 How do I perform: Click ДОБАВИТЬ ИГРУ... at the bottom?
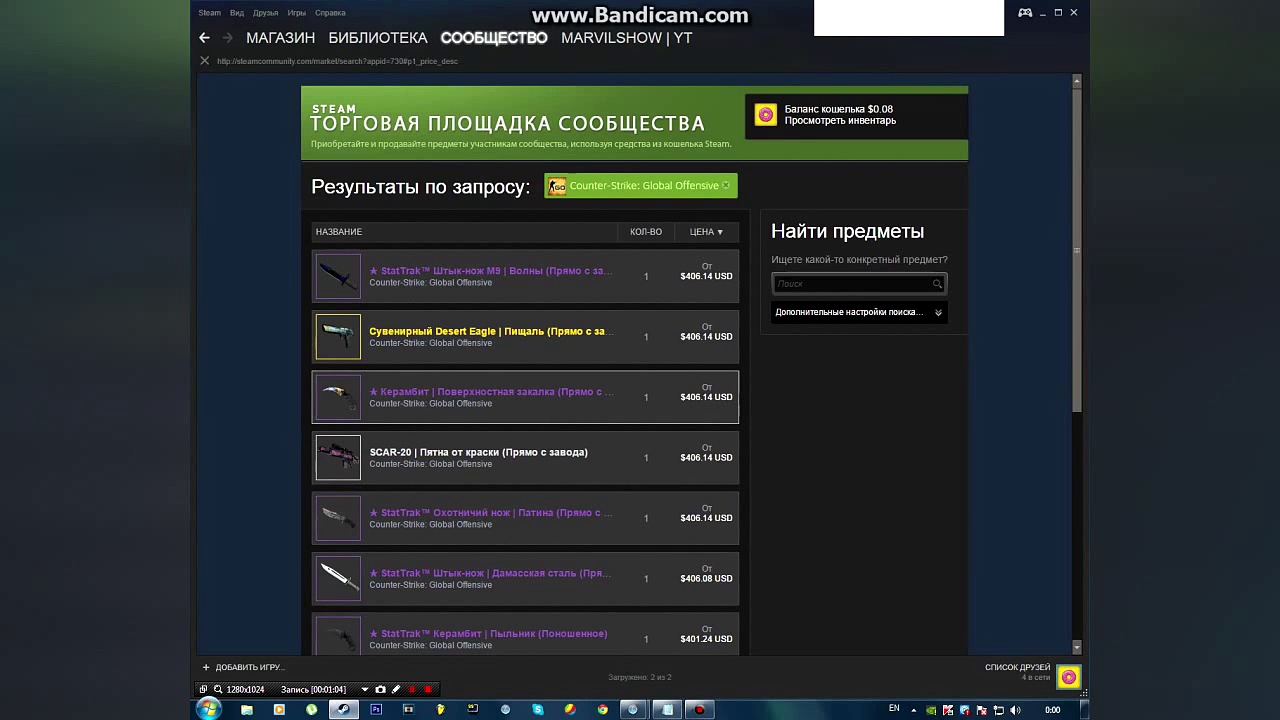click(x=249, y=667)
